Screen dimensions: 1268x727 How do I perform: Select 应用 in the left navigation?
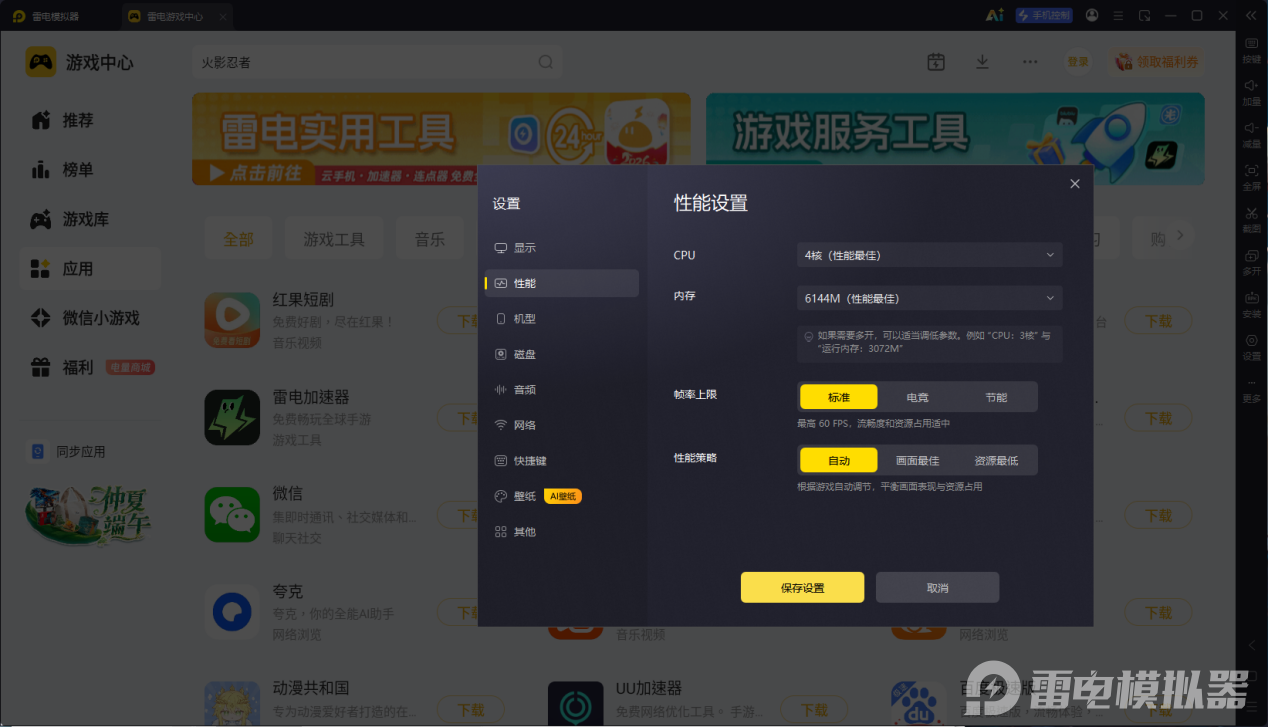(90, 269)
